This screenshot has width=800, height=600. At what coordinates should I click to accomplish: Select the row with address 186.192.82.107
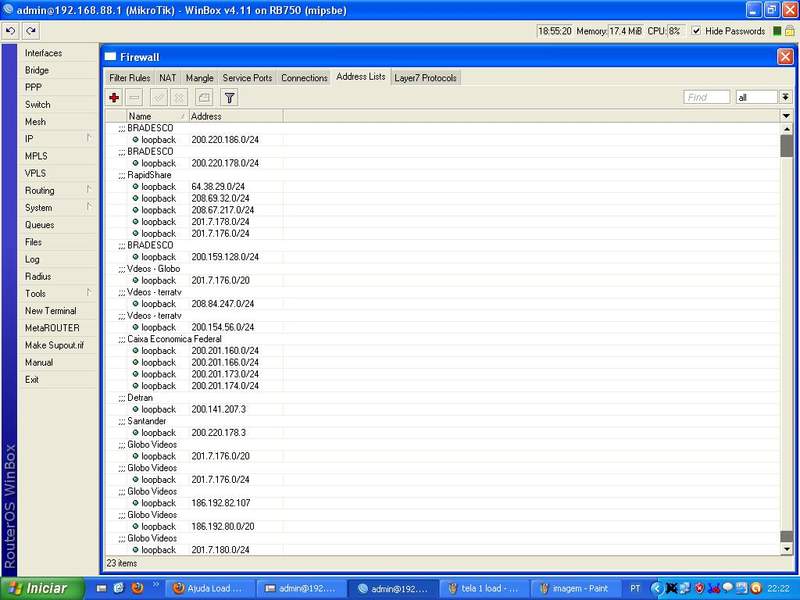[443, 503]
